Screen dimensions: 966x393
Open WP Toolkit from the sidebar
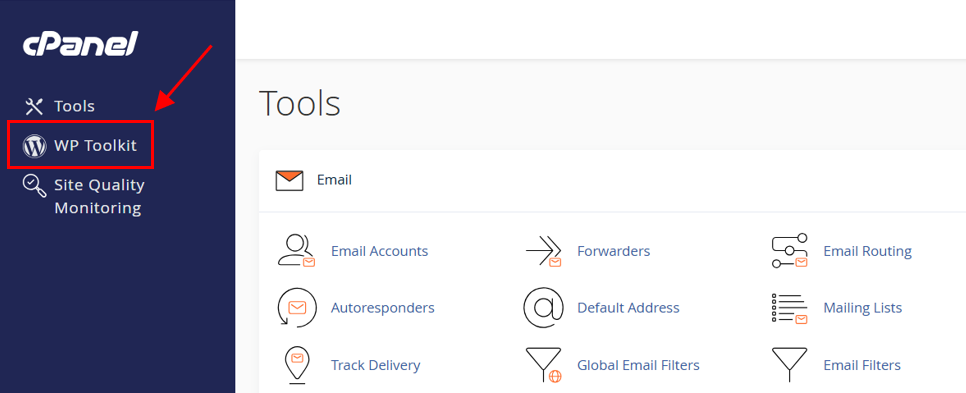click(x=95, y=146)
